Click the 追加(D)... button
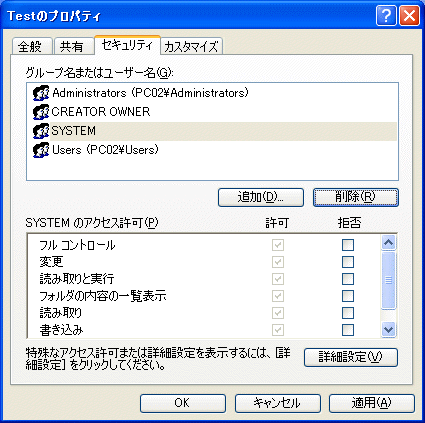 click(261, 197)
